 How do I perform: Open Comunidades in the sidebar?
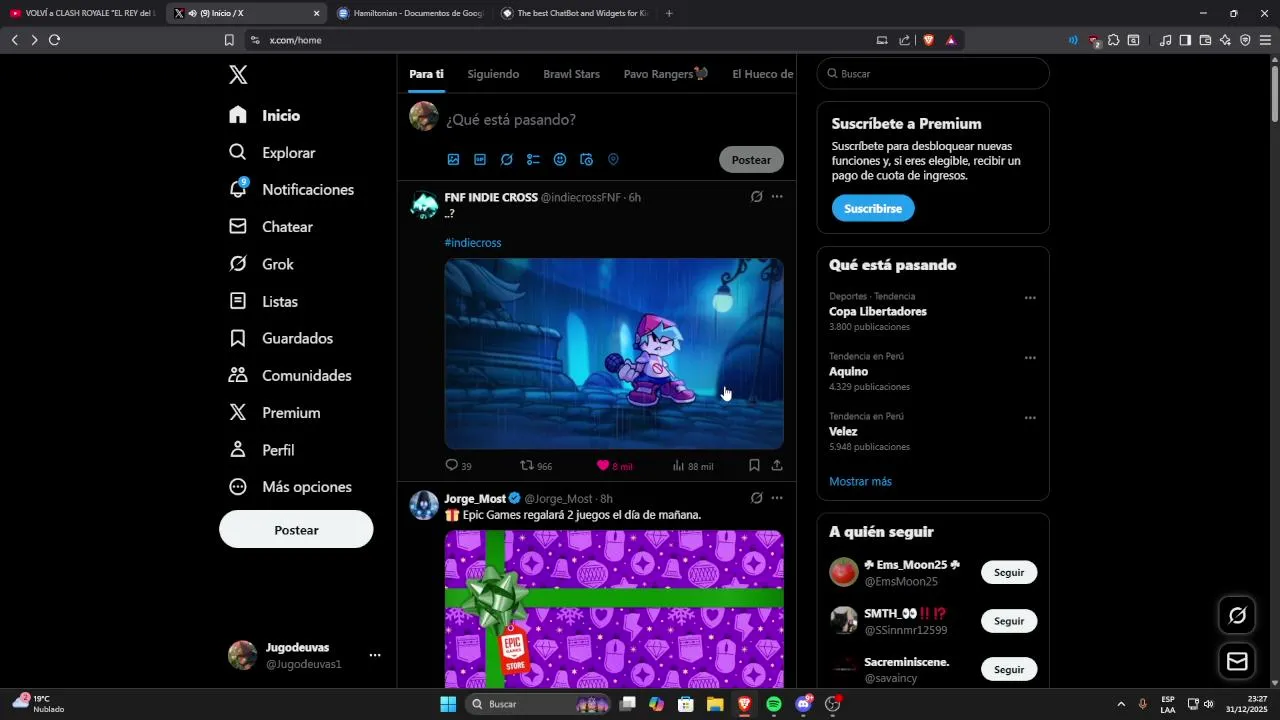(290, 376)
